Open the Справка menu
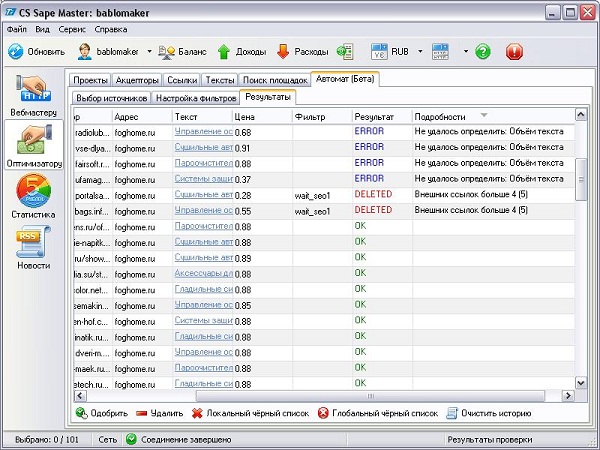The width and height of the screenshot is (600, 450). [x=111, y=29]
